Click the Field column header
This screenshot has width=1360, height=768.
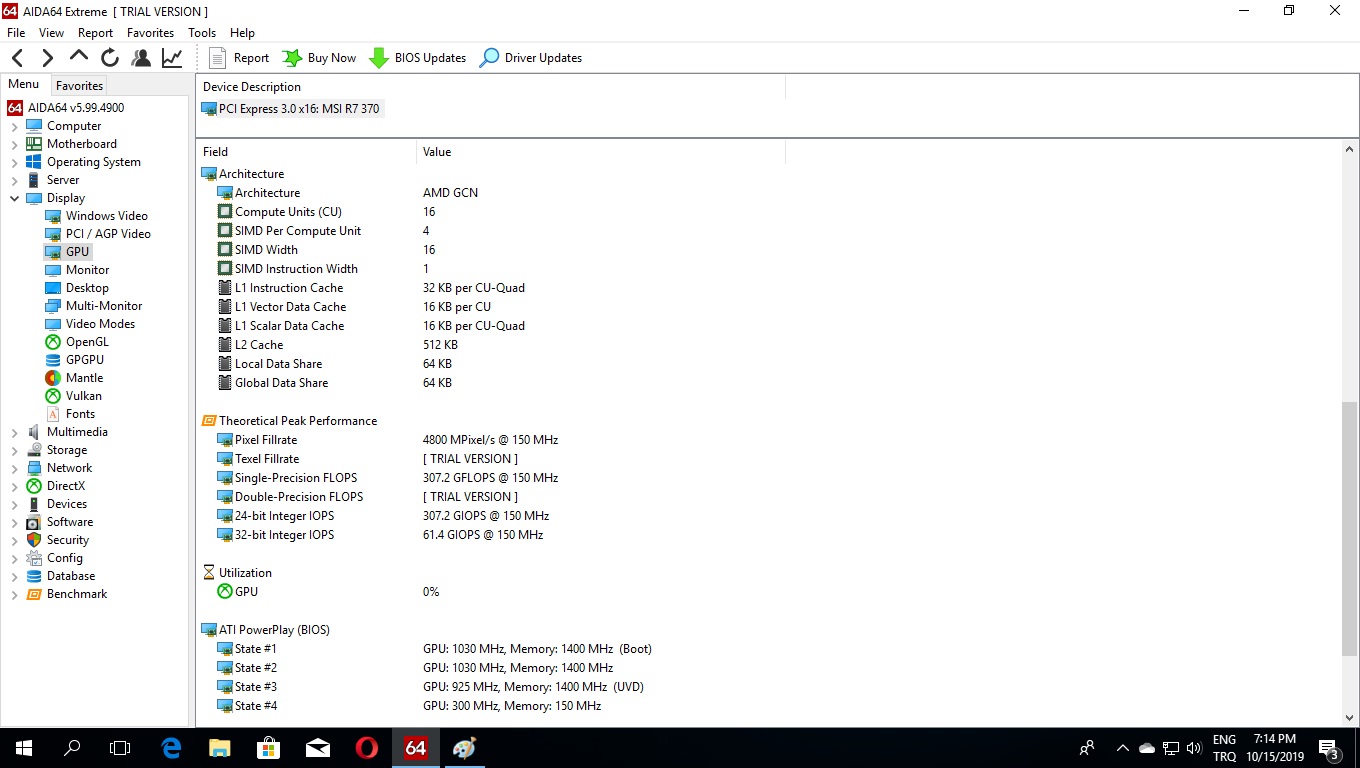(306, 152)
